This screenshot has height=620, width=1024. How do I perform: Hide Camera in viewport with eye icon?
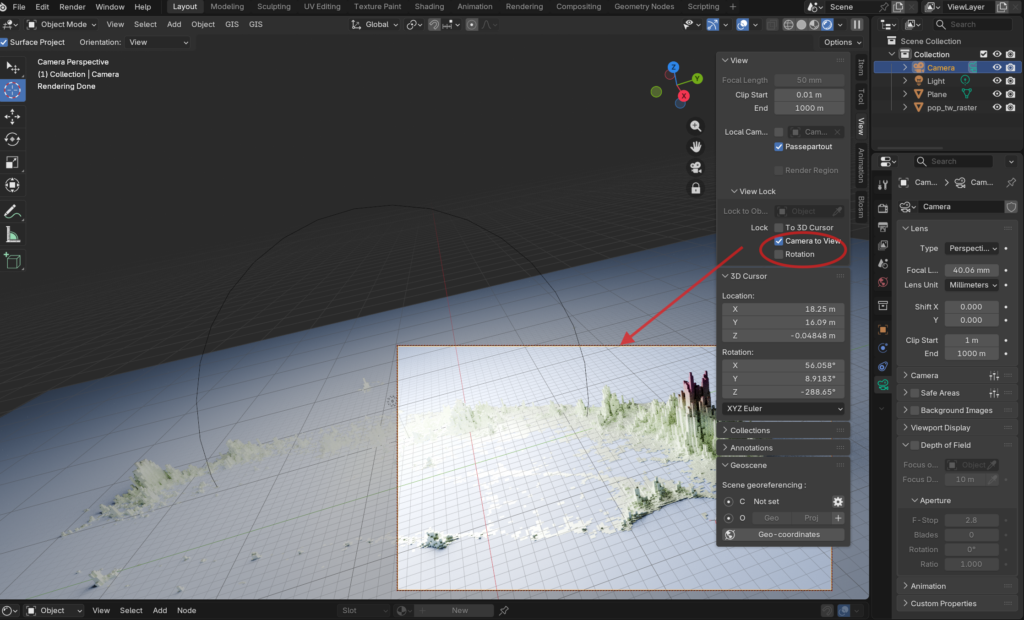[997, 68]
